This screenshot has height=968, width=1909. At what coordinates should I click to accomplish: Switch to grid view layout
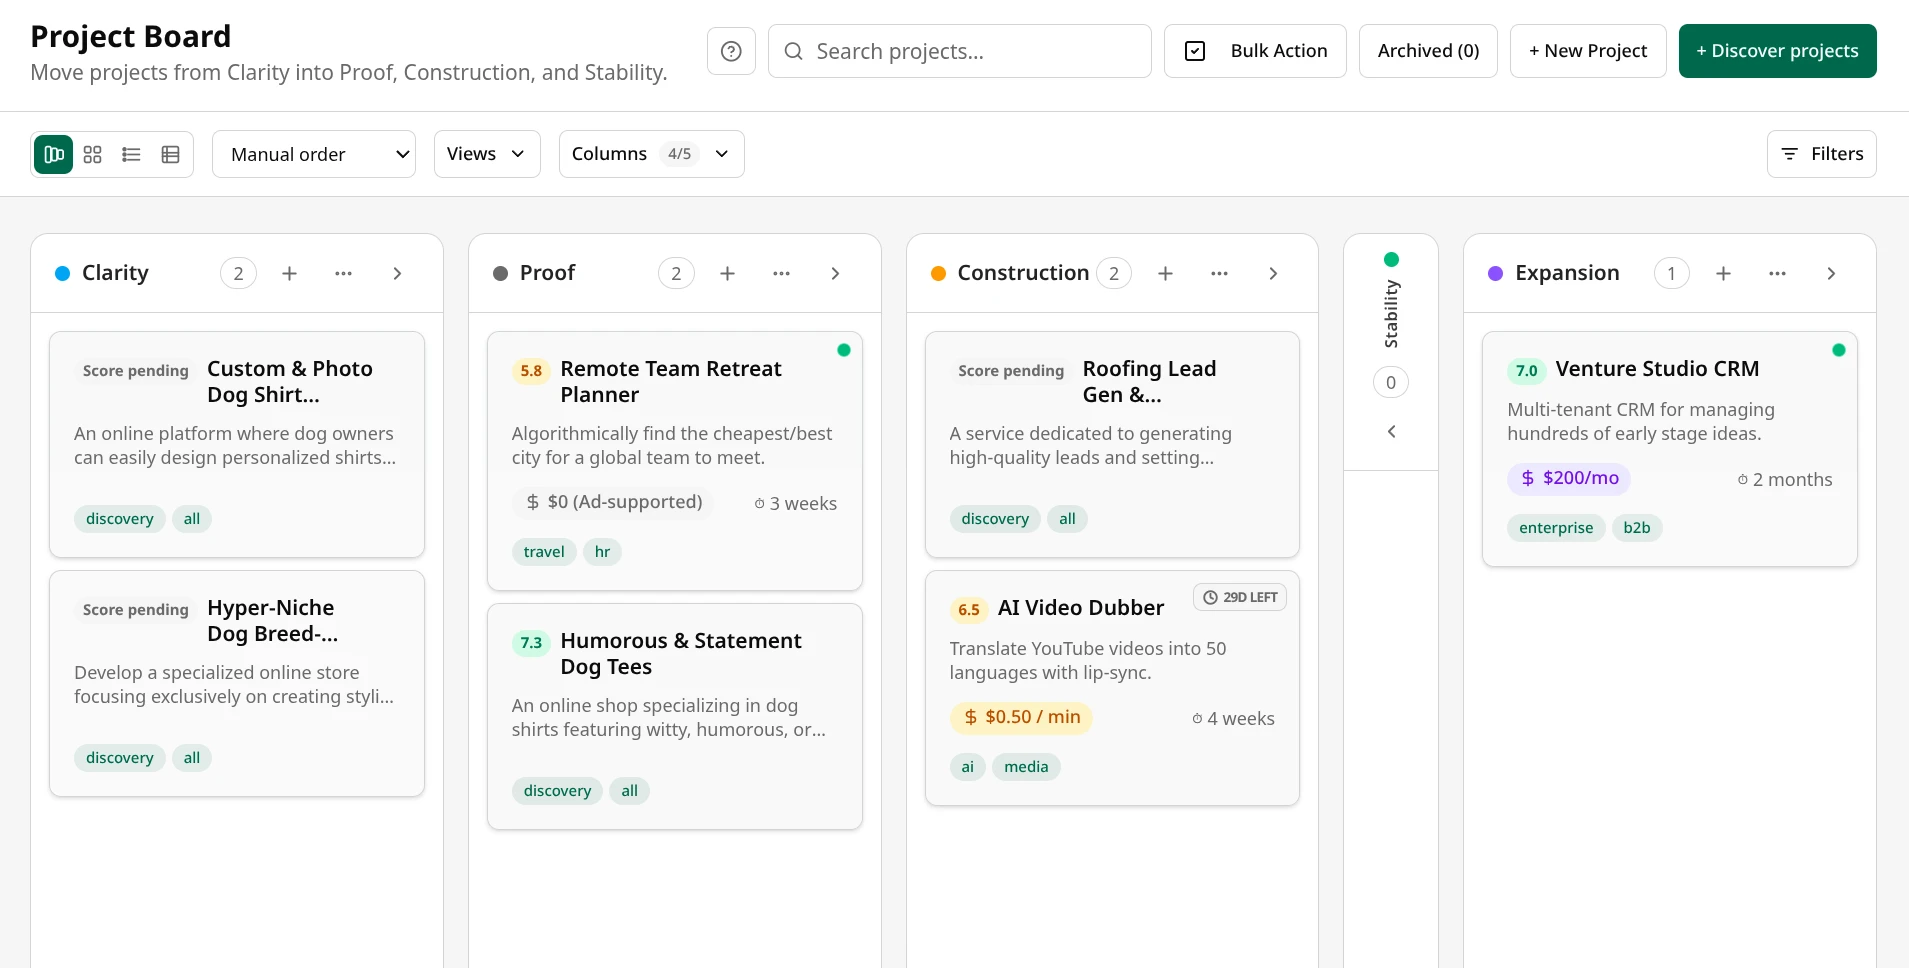[92, 154]
